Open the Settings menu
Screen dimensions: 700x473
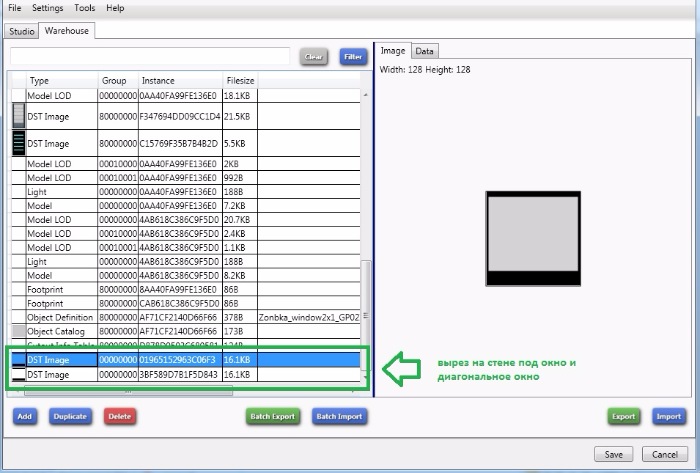click(x=47, y=8)
